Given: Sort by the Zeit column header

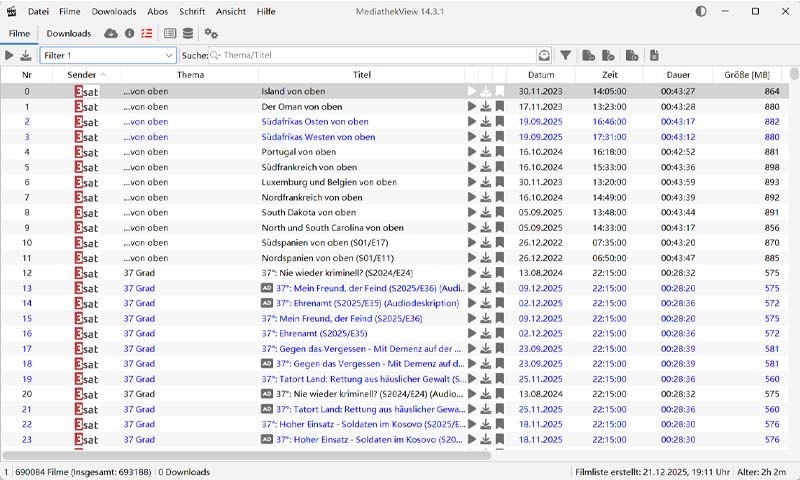Looking at the screenshot, I should [x=610, y=74].
